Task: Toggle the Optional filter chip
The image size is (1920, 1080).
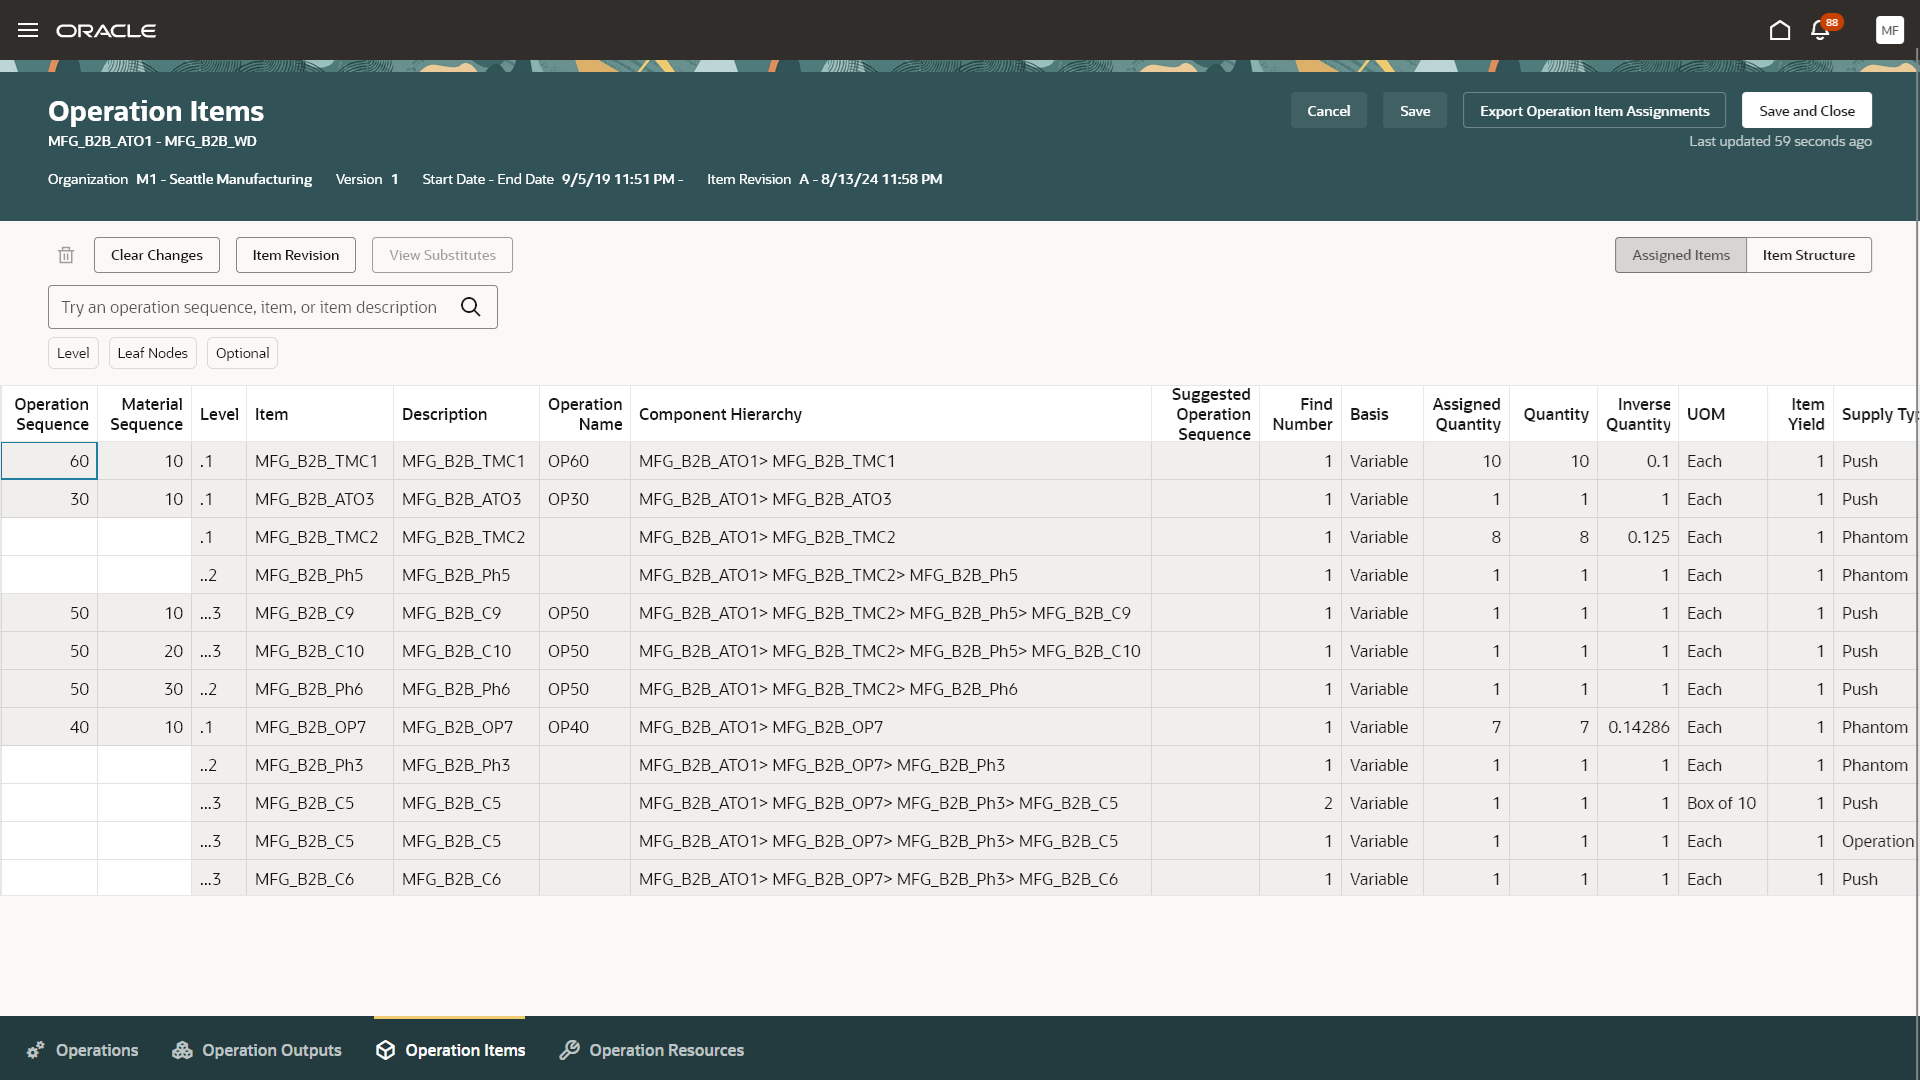Action: pyautogui.click(x=242, y=353)
